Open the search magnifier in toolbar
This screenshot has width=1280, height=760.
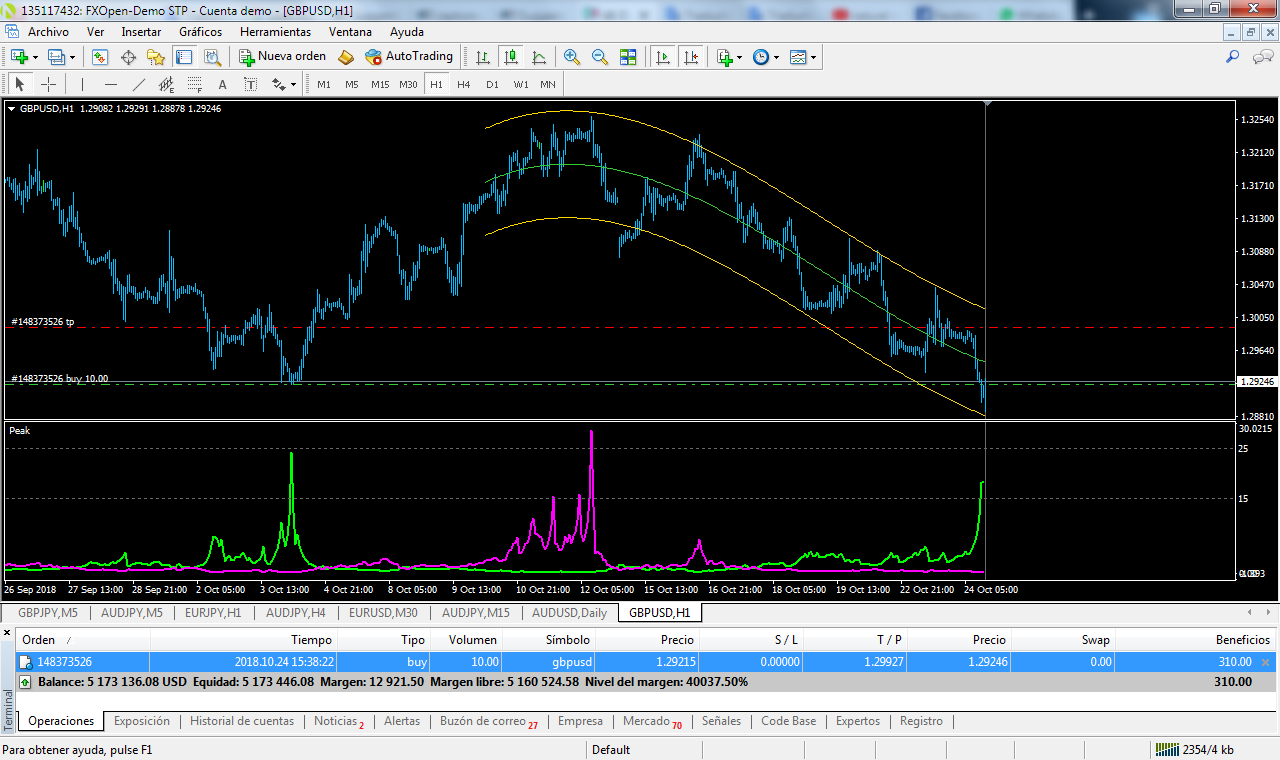pos(1233,57)
